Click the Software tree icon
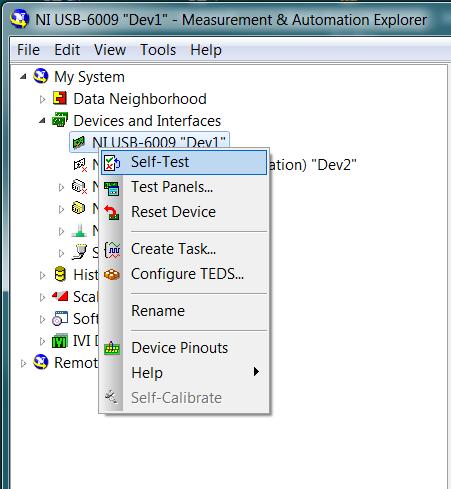Image resolution: width=451 pixels, height=489 pixels. click(60, 319)
